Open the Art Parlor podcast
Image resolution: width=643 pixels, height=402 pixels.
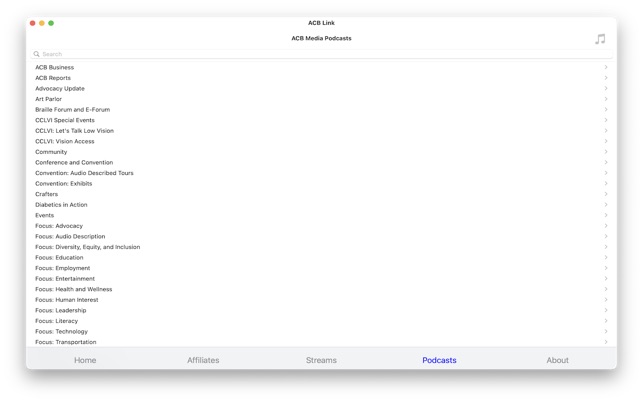(x=322, y=99)
